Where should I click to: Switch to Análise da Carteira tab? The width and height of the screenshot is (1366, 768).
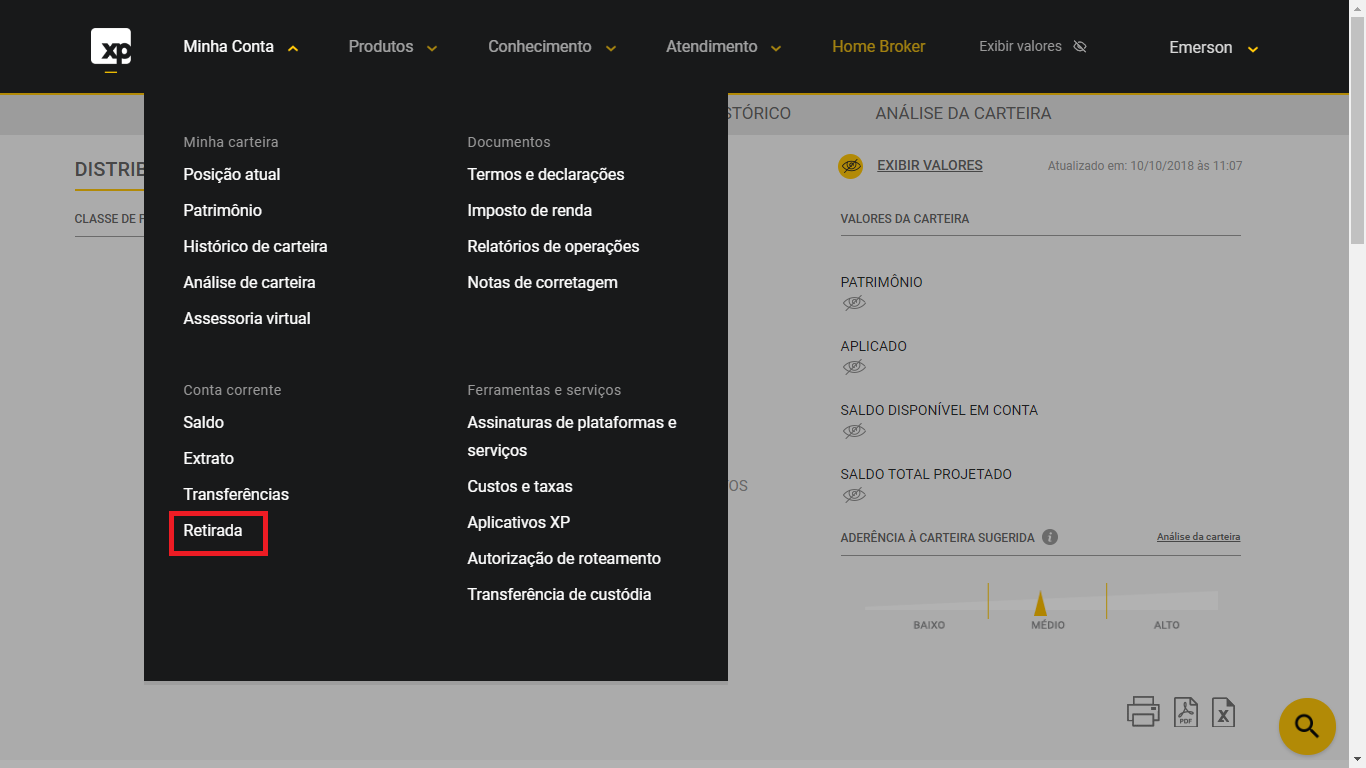tap(963, 113)
